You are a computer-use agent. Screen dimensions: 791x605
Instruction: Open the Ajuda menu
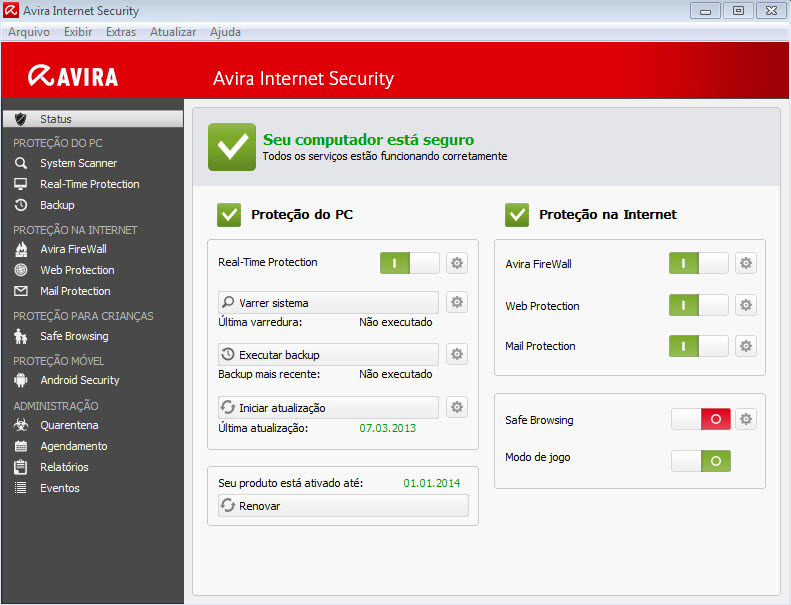[x=225, y=32]
